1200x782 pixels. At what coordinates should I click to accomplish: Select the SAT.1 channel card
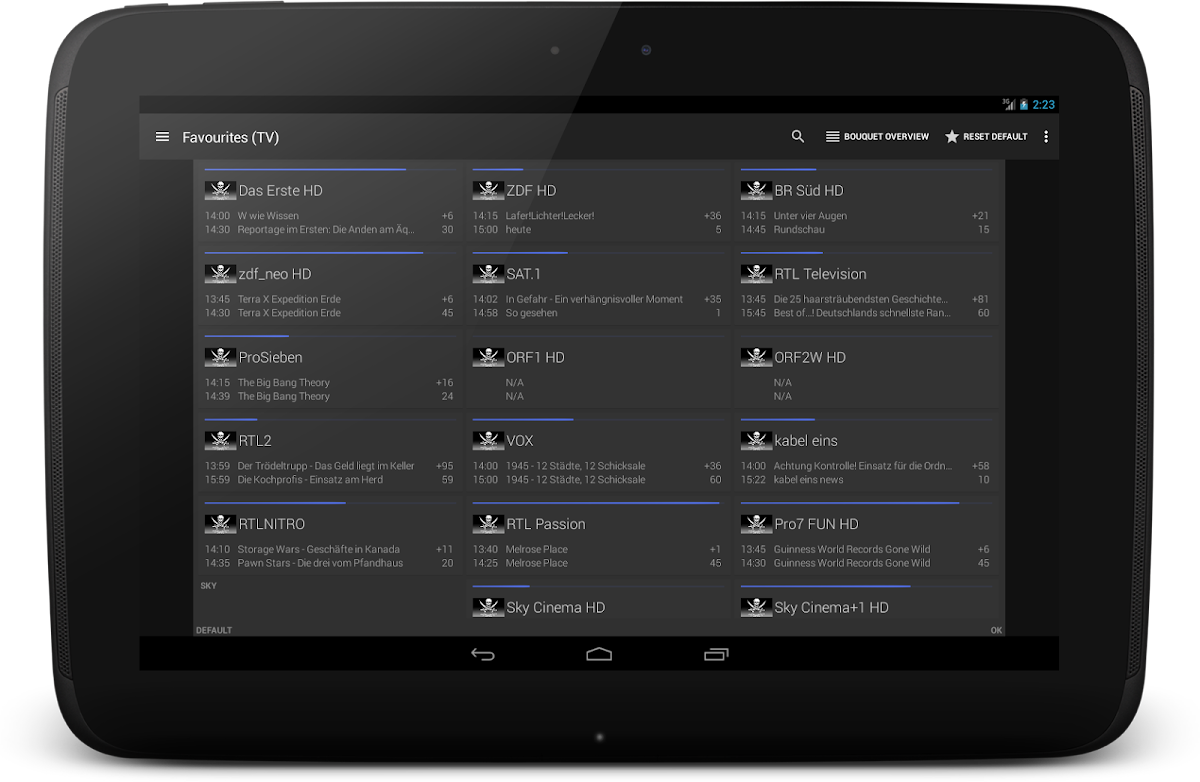coord(598,288)
